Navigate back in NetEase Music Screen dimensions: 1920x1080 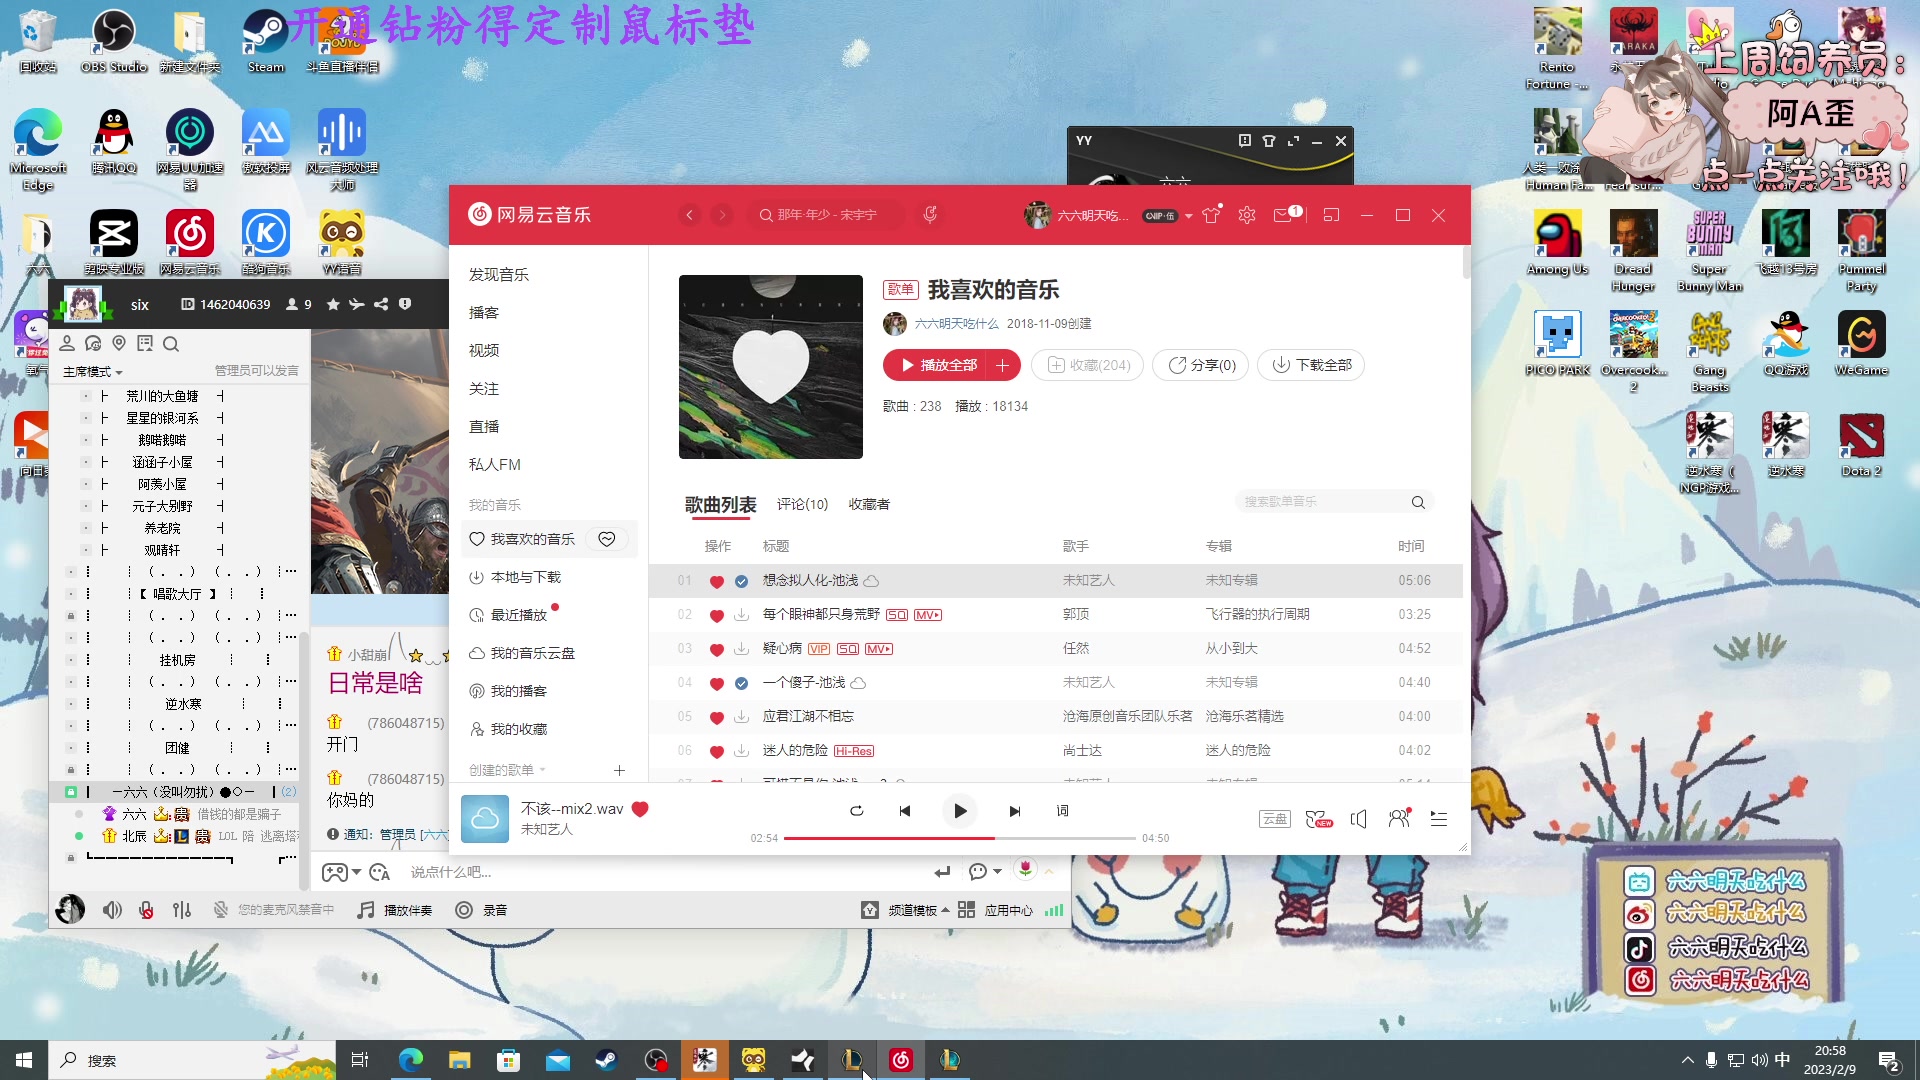[x=689, y=215]
